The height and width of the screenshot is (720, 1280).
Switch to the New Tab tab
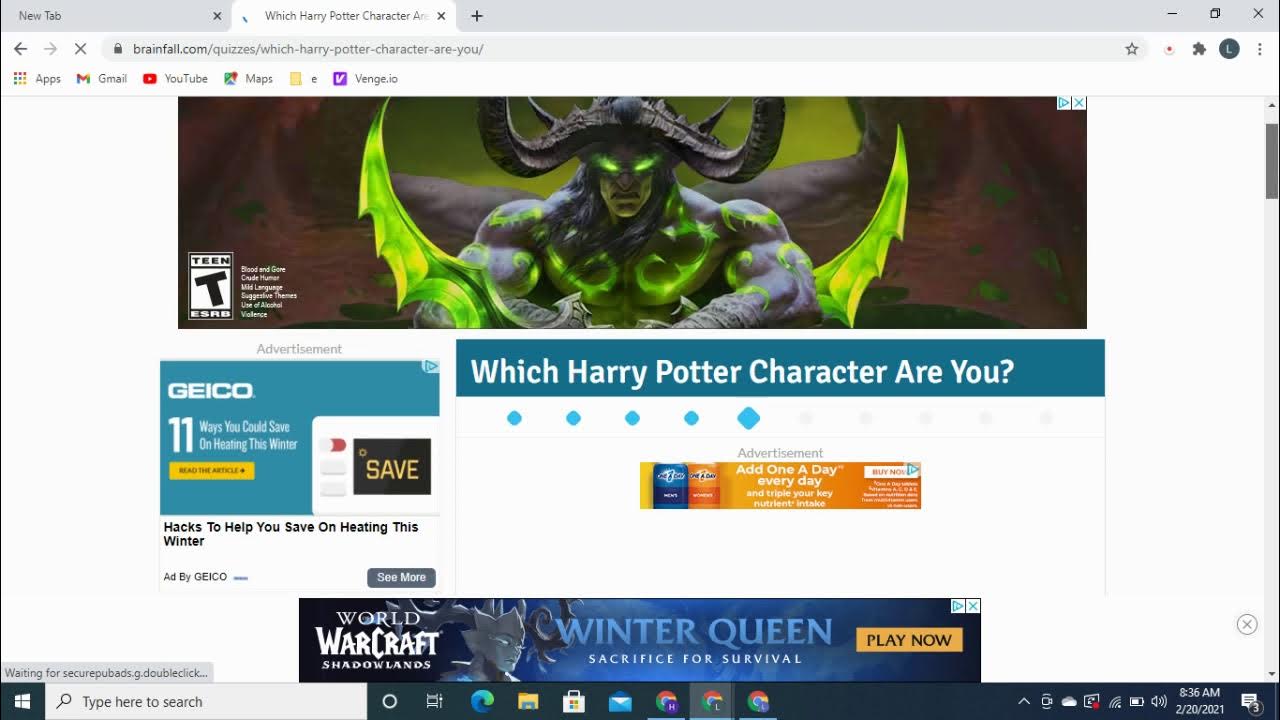coord(116,16)
